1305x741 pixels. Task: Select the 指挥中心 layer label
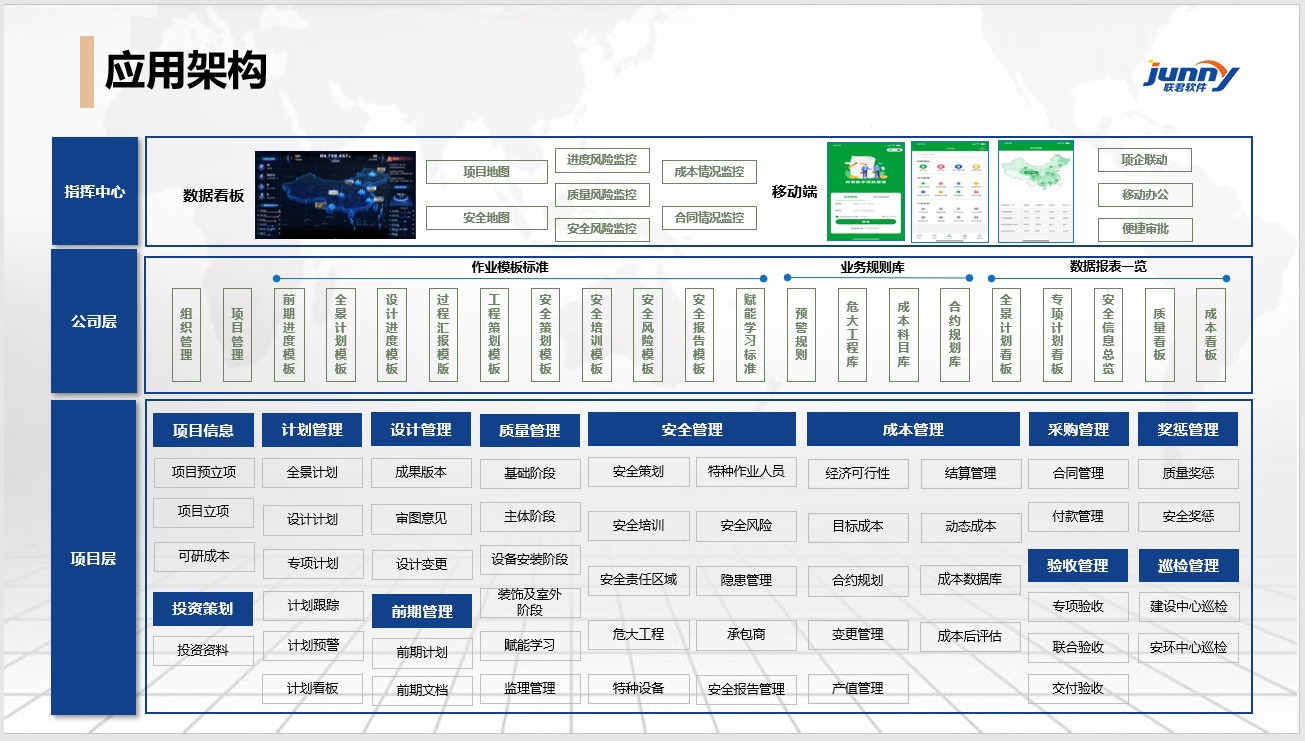[x=95, y=191]
